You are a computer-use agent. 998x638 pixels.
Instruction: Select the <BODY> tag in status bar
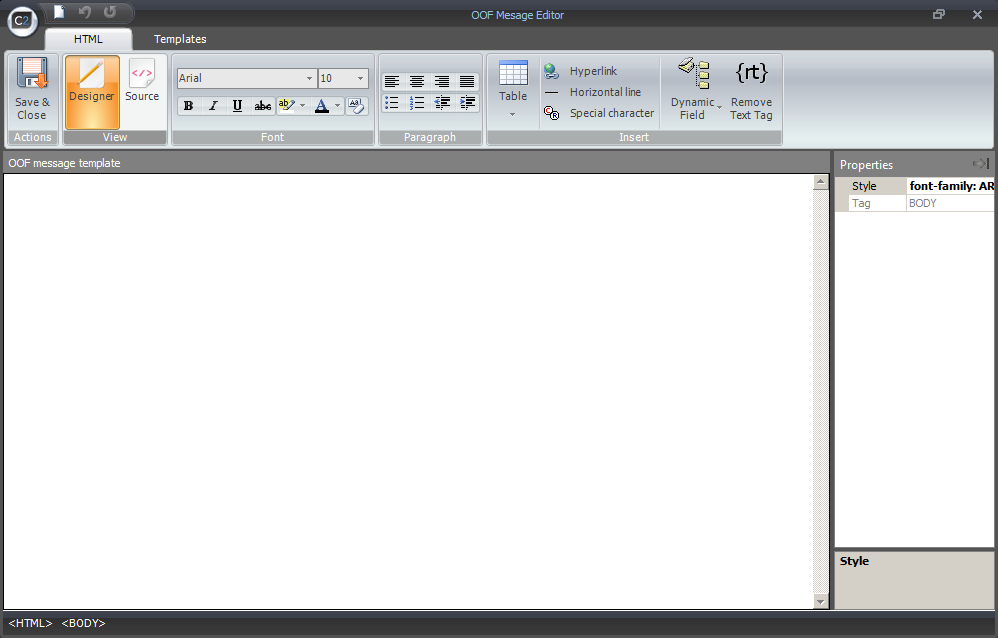click(83, 623)
